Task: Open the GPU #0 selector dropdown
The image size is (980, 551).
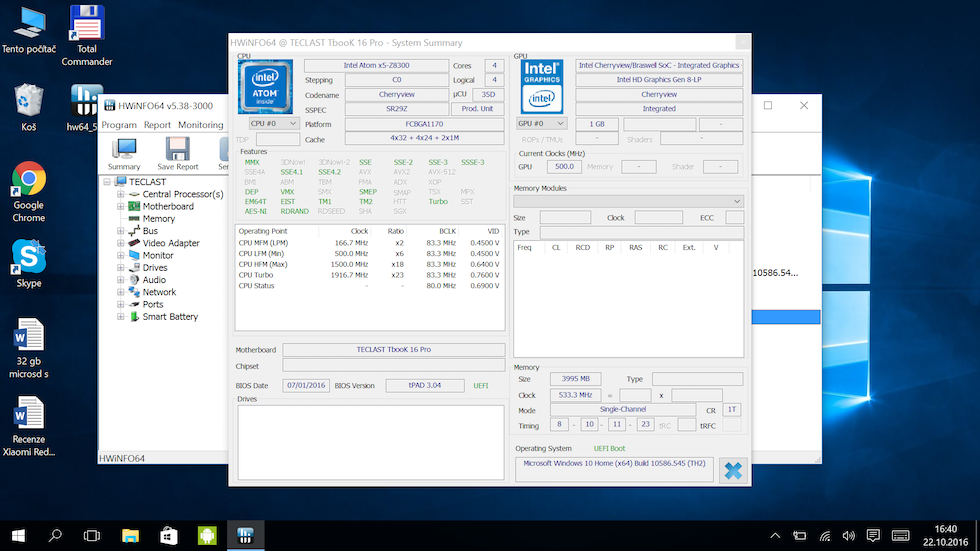Action: coord(541,123)
